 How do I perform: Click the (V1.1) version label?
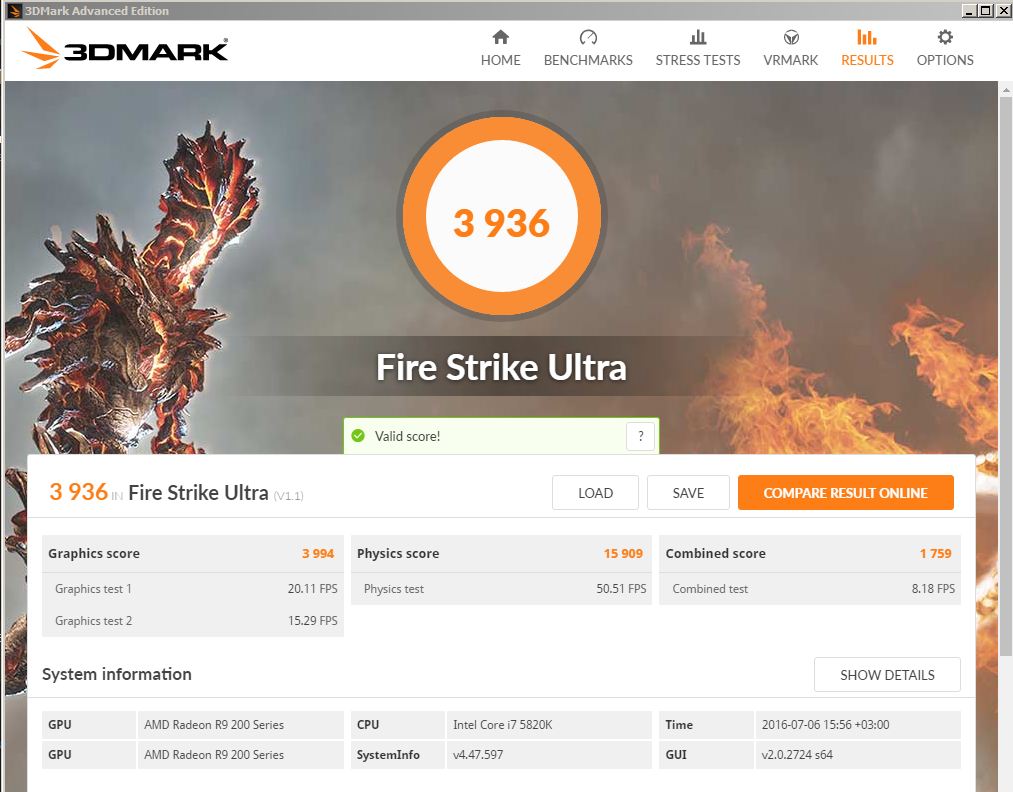288,496
